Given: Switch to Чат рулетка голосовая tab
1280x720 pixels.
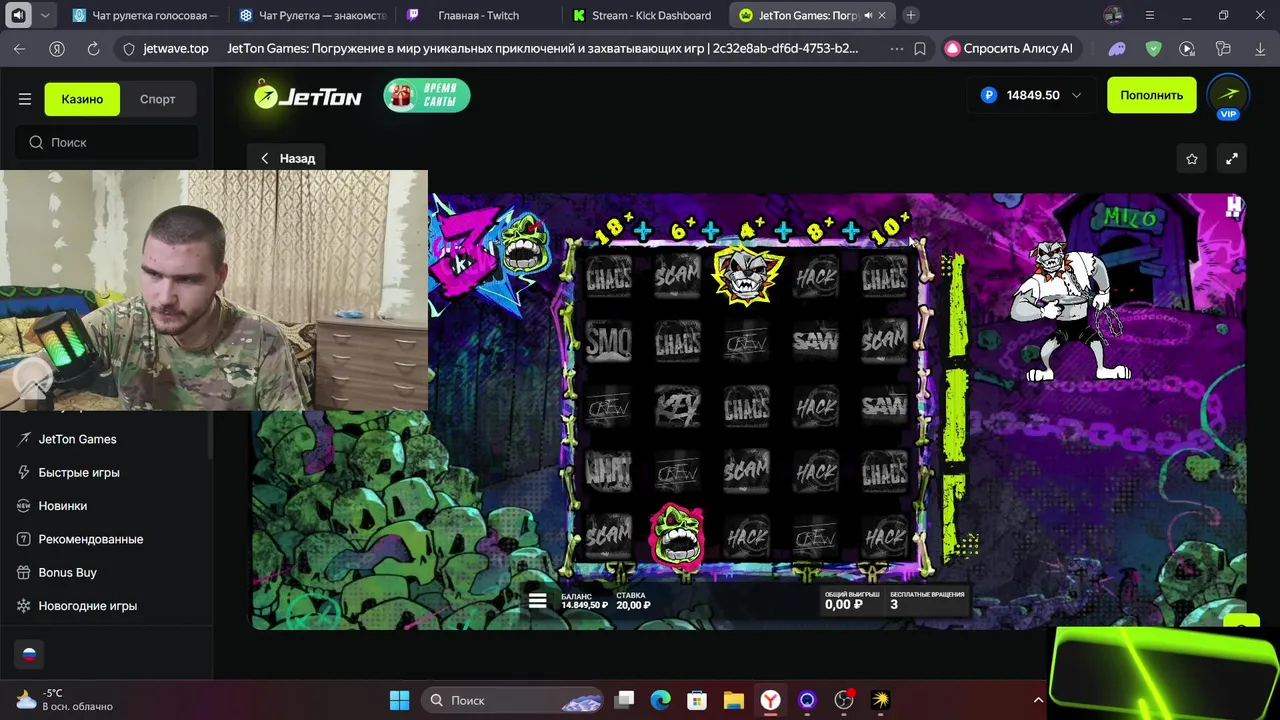Looking at the screenshot, I should (x=145, y=15).
